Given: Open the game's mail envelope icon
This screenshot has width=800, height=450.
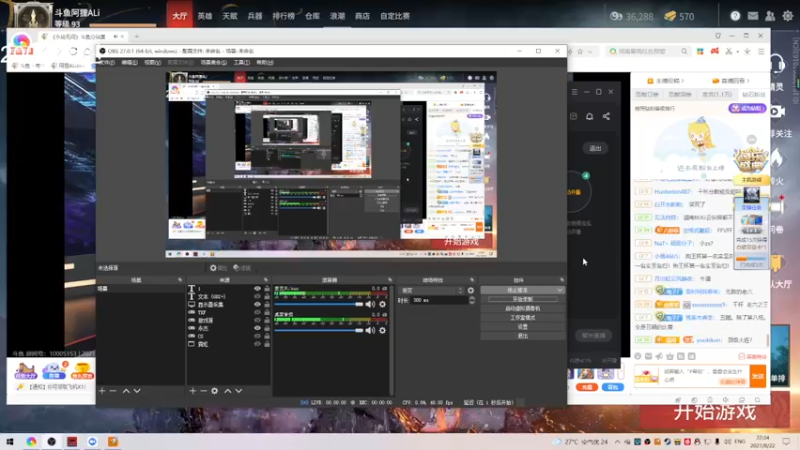Looking at the screenshot, I should [x=753, y=16].
